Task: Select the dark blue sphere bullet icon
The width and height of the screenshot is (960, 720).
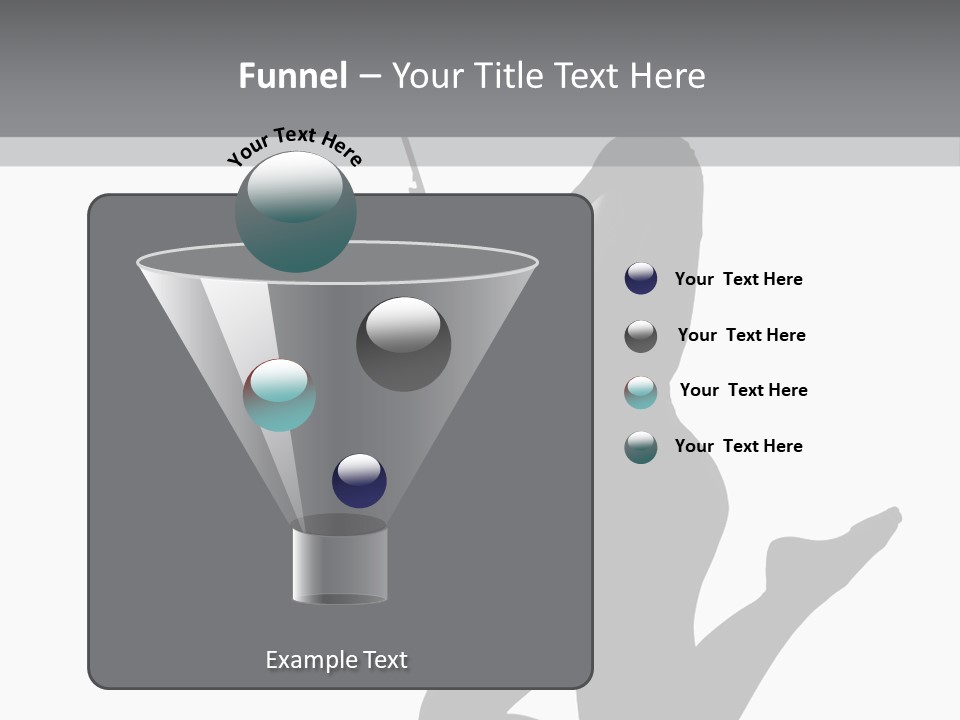Action: (x=640, y=279)
